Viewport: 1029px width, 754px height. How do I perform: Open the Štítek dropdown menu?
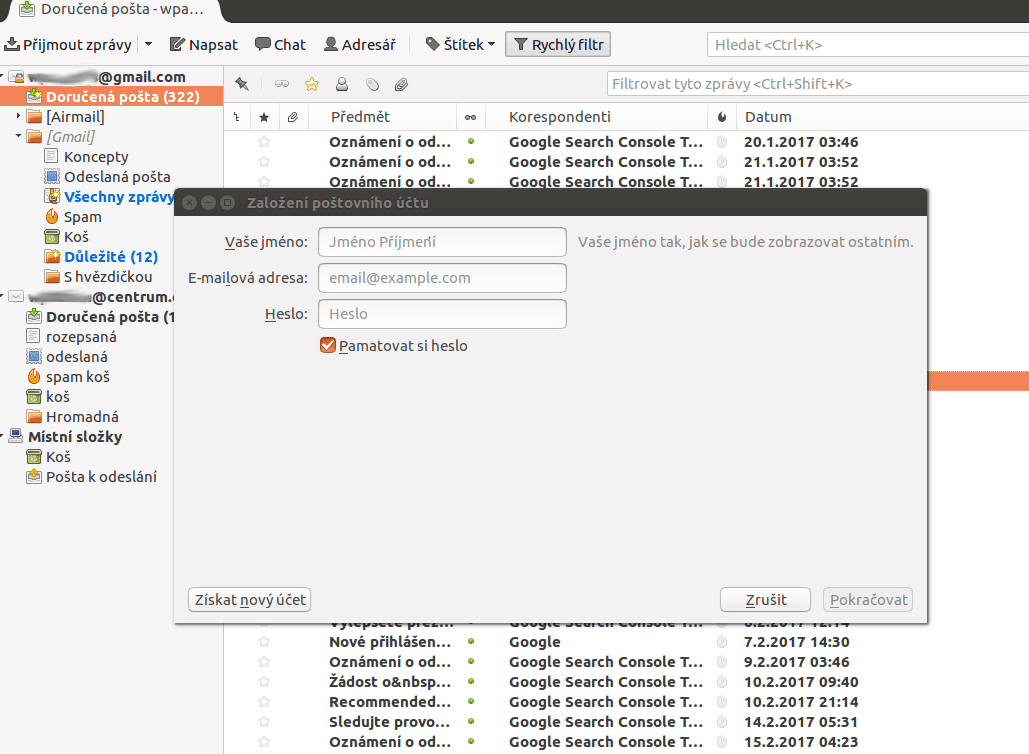[x=460, y=44]
